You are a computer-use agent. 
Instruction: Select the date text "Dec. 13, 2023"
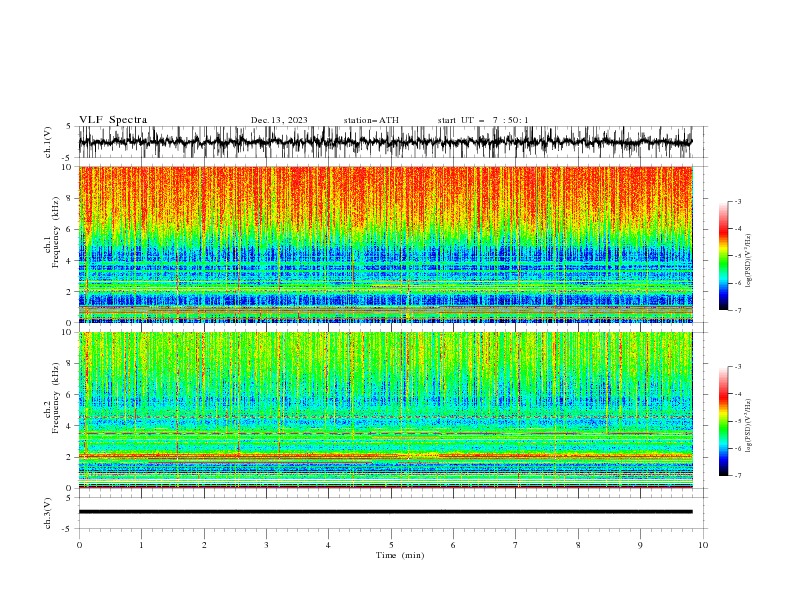click(279, 120)
